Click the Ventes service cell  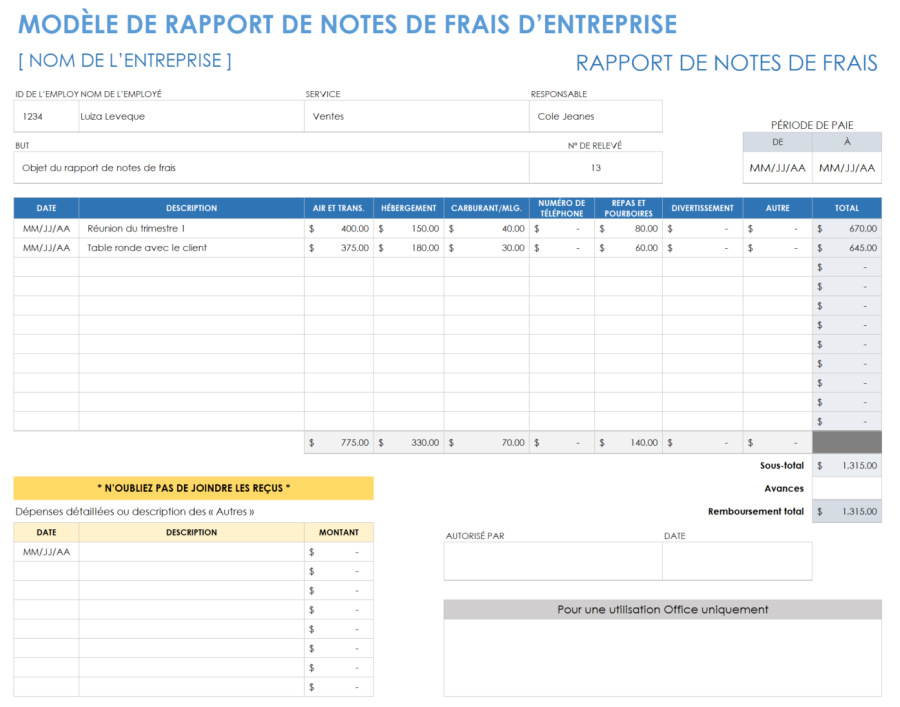410,116
